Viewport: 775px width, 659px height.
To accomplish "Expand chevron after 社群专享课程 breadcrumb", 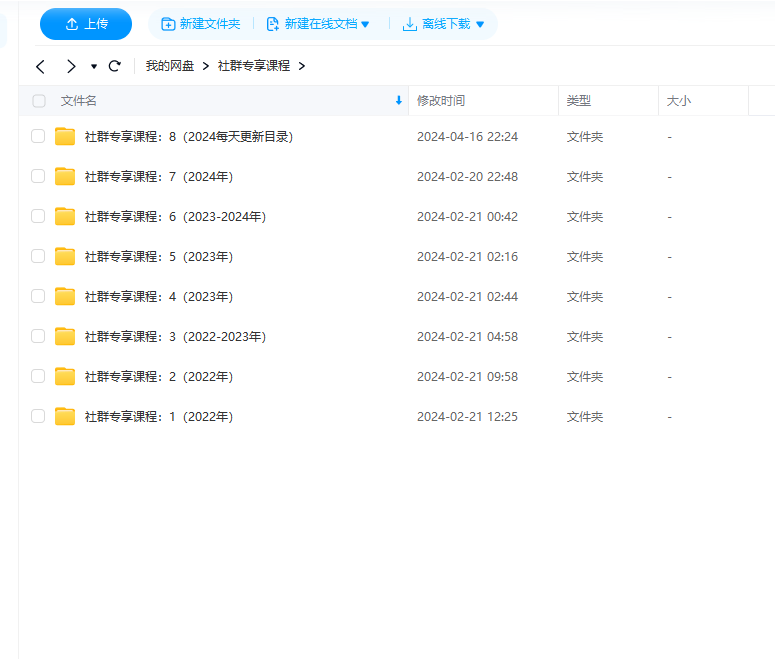I will [302, 66].
